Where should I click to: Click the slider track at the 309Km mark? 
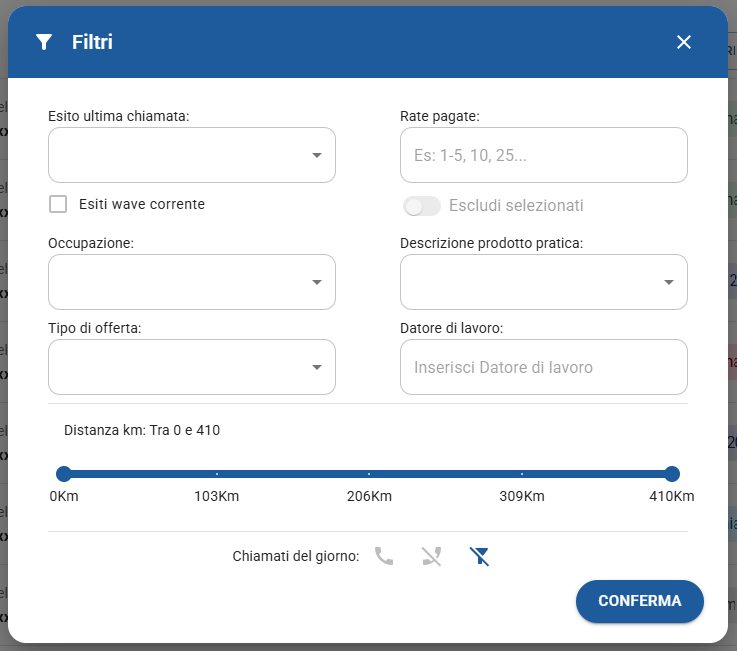(x=521, y=474)
